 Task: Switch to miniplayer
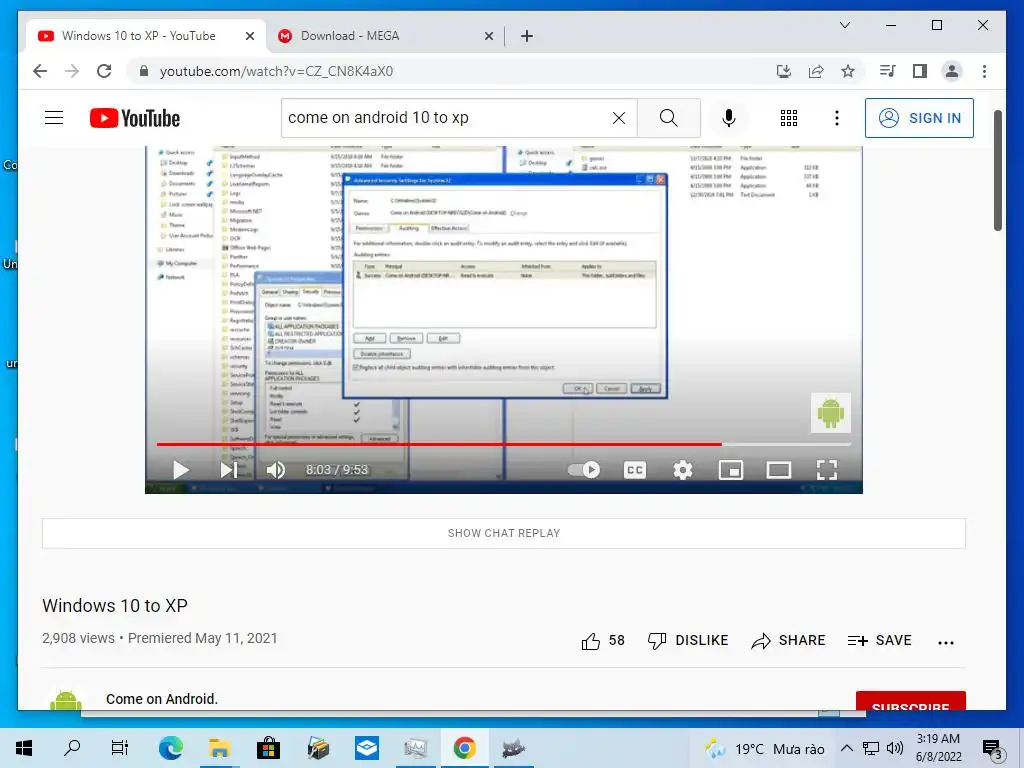(x=731, y=470)
